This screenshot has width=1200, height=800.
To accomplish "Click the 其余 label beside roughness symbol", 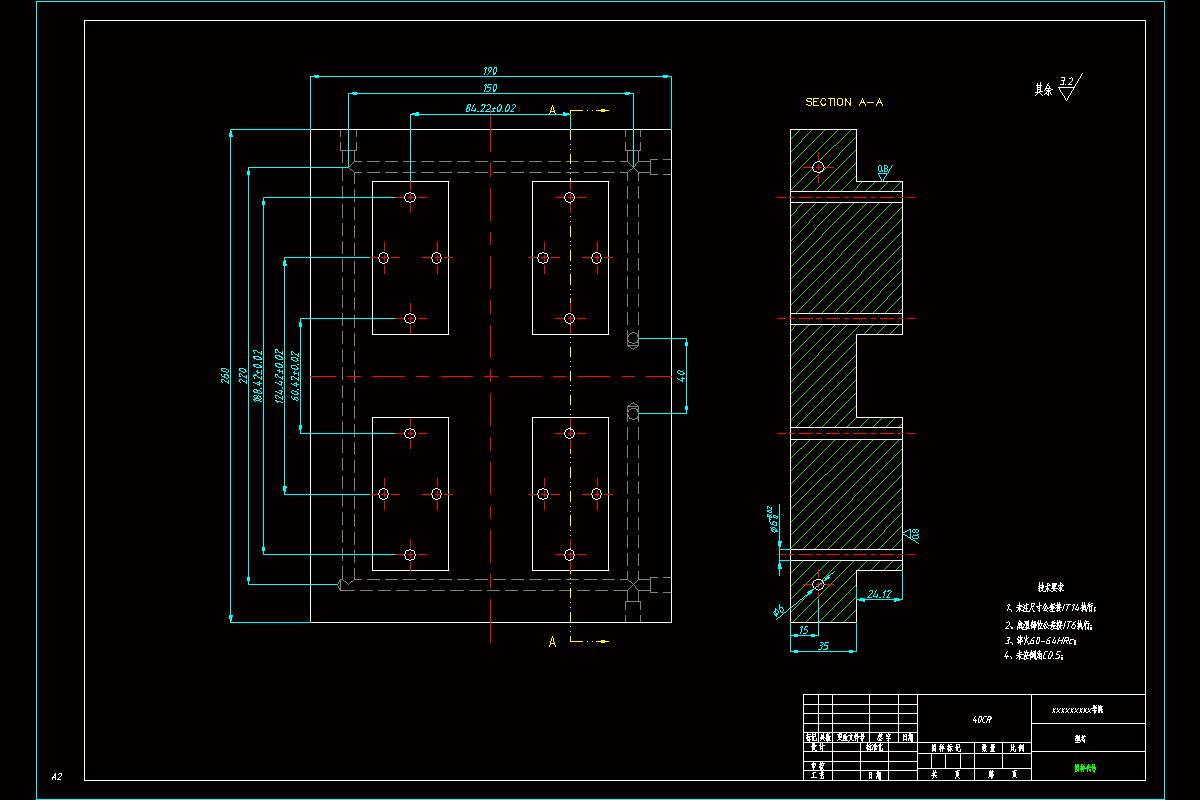I will tap(1044, 89).
